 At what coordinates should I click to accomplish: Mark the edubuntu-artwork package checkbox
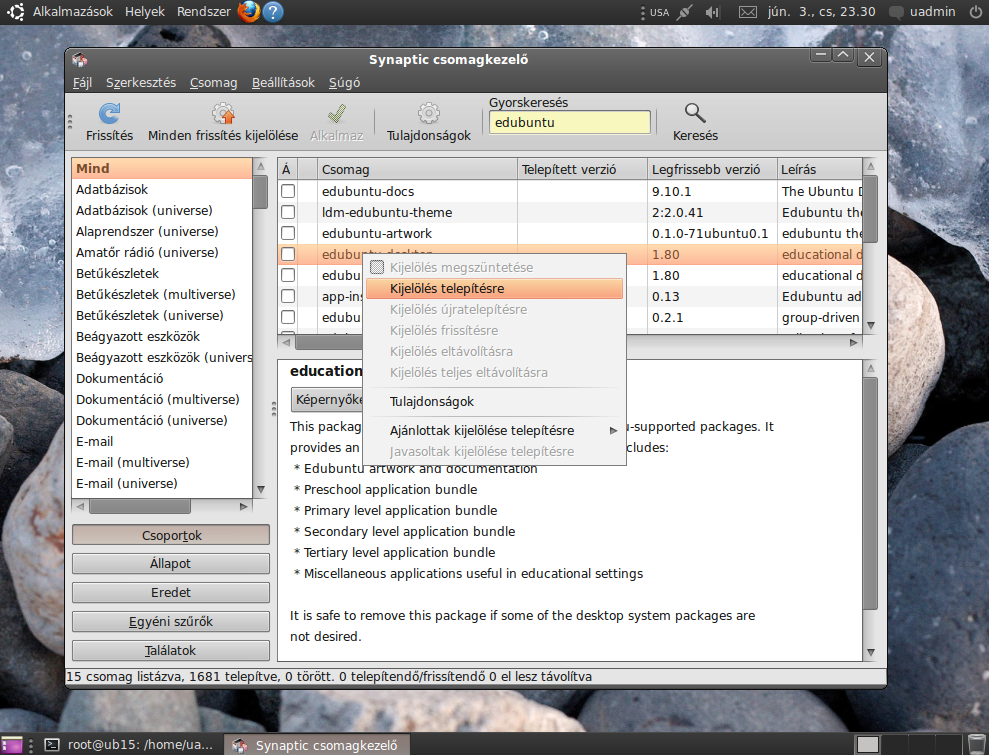(288, 233)
